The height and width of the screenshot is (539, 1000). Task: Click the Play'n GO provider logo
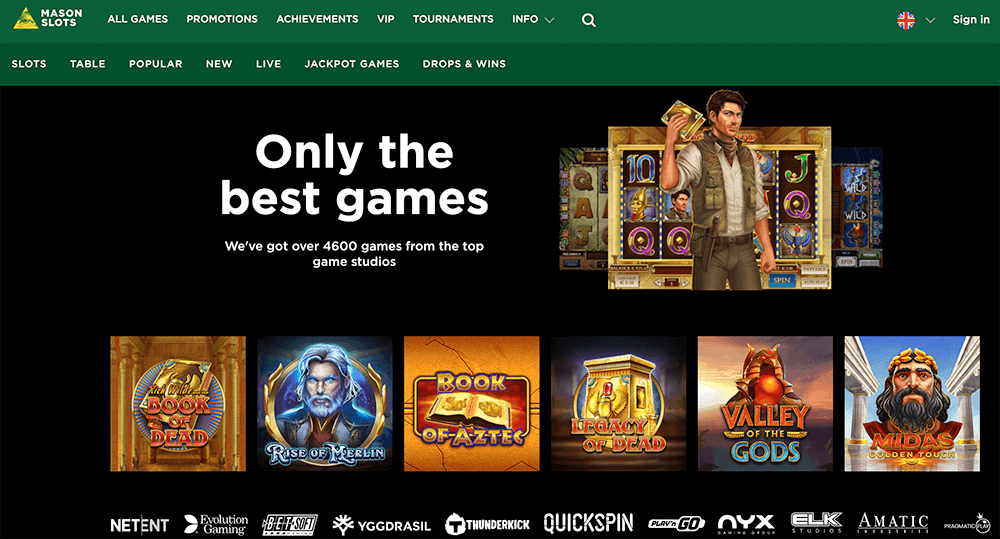click(x=676, y=524)
